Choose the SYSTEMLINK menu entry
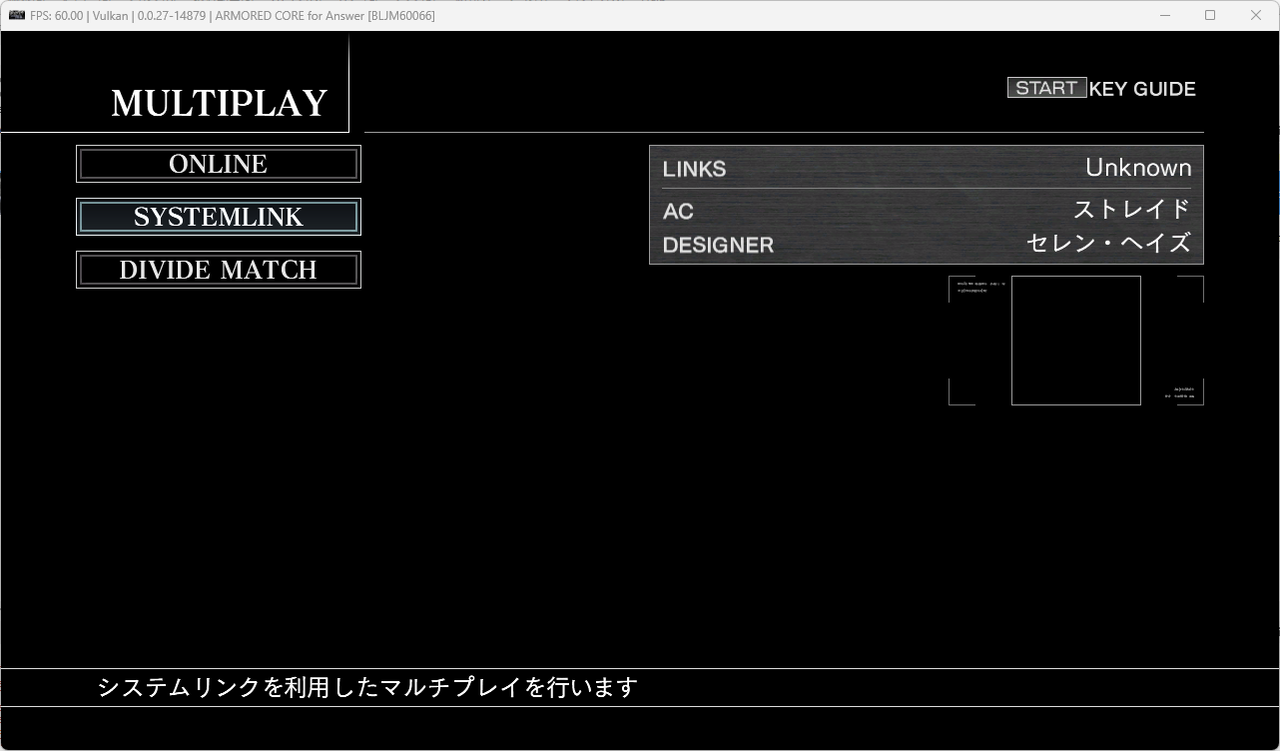This screenshot has width=1280, height=751. (218, 217)
